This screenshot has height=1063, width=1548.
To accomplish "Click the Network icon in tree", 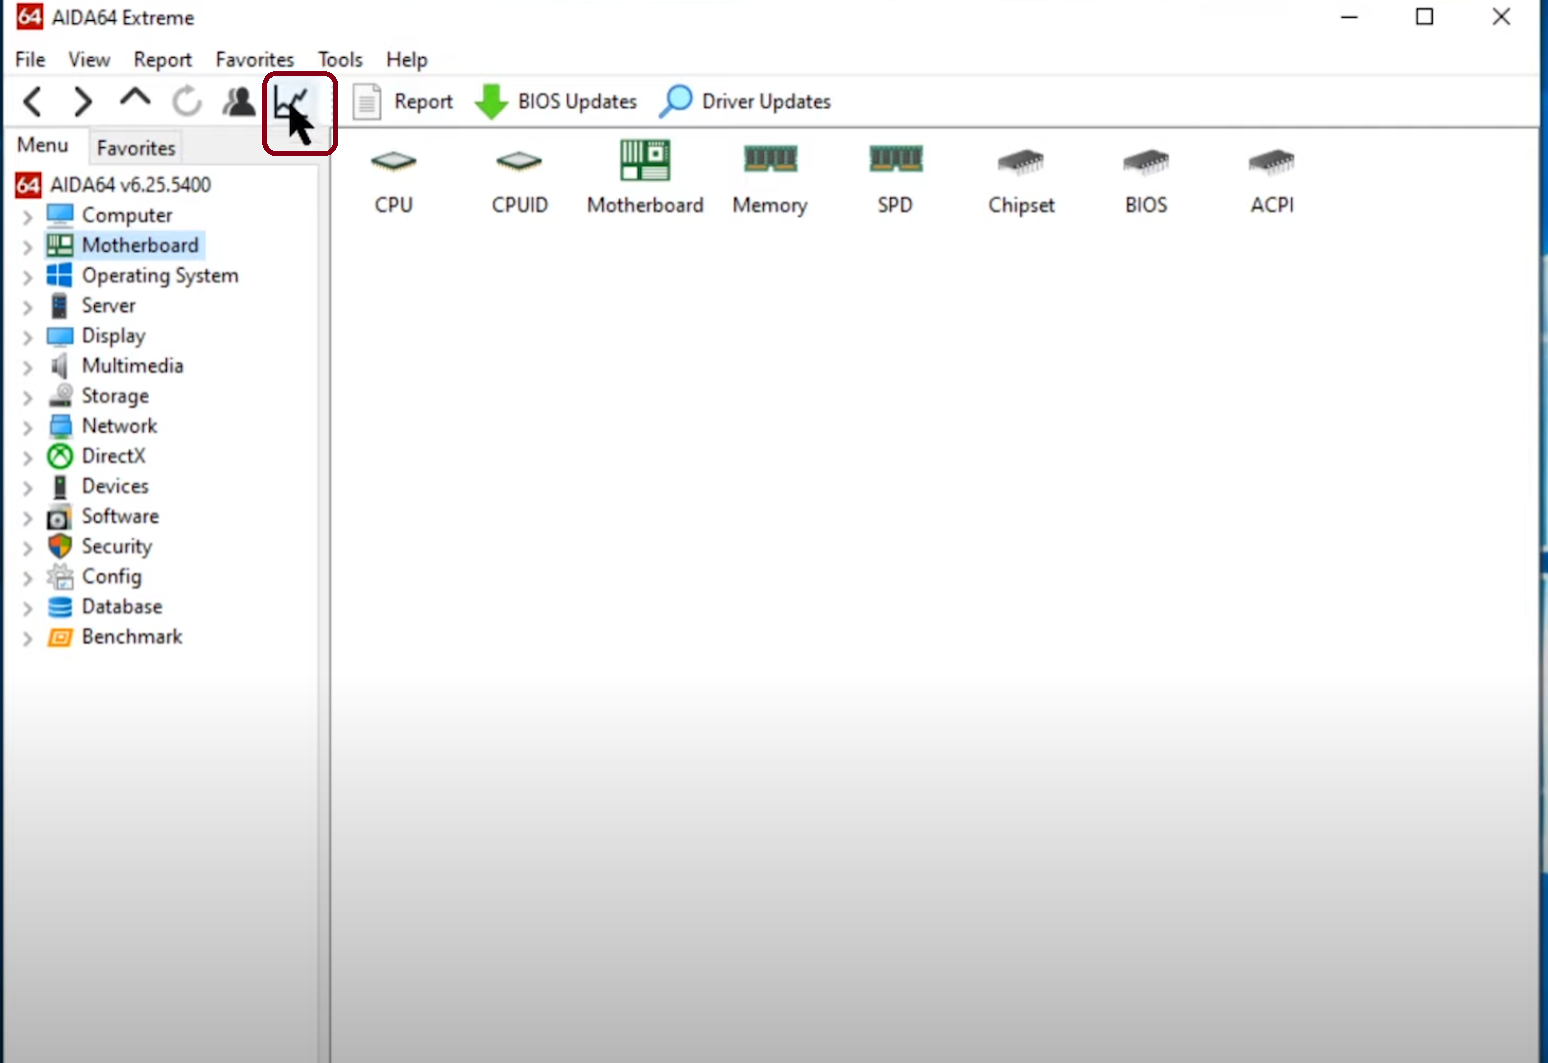I will point(60,426).
